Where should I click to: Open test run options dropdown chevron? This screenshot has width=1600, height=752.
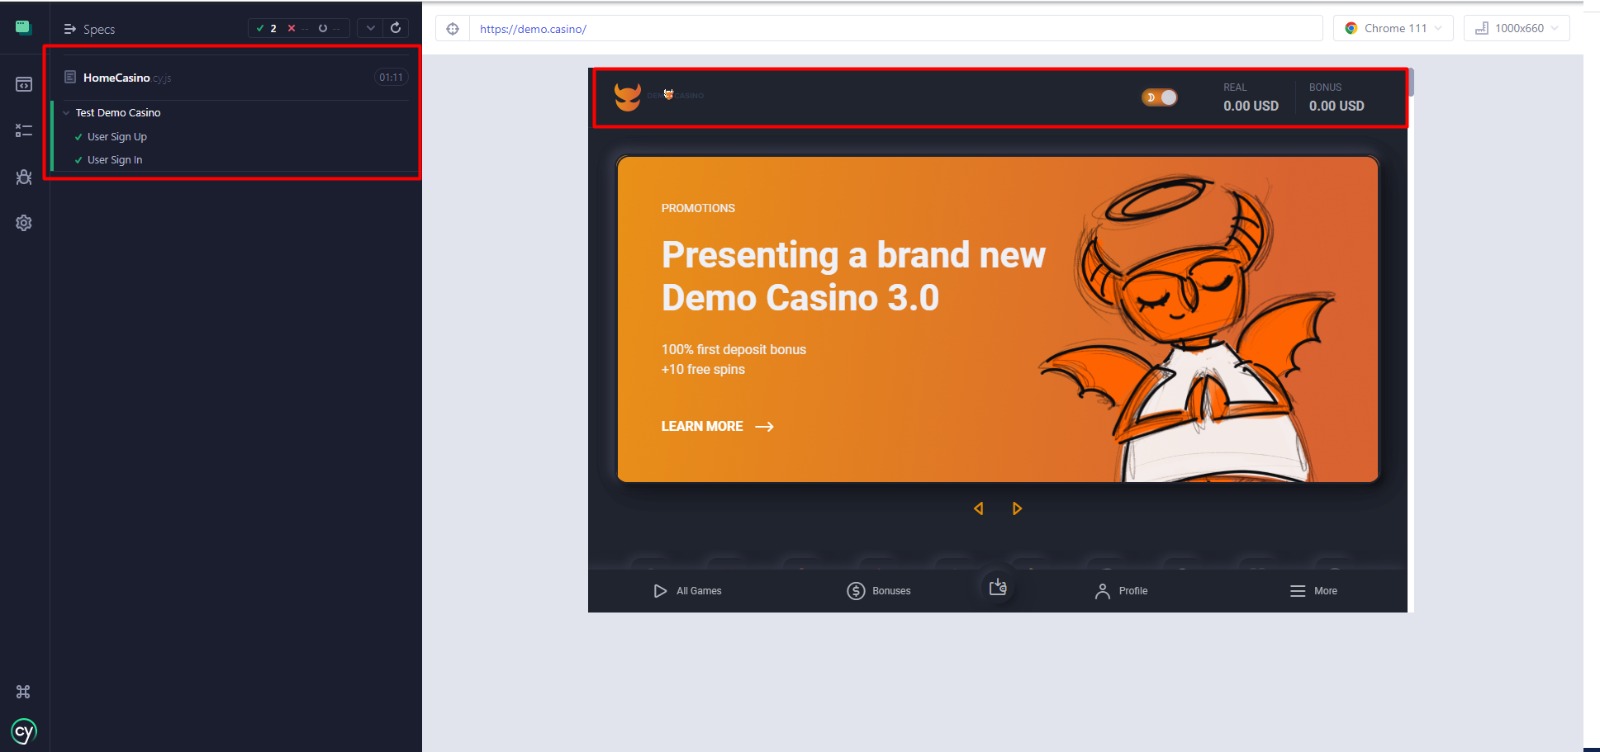[x=370, y=28]
